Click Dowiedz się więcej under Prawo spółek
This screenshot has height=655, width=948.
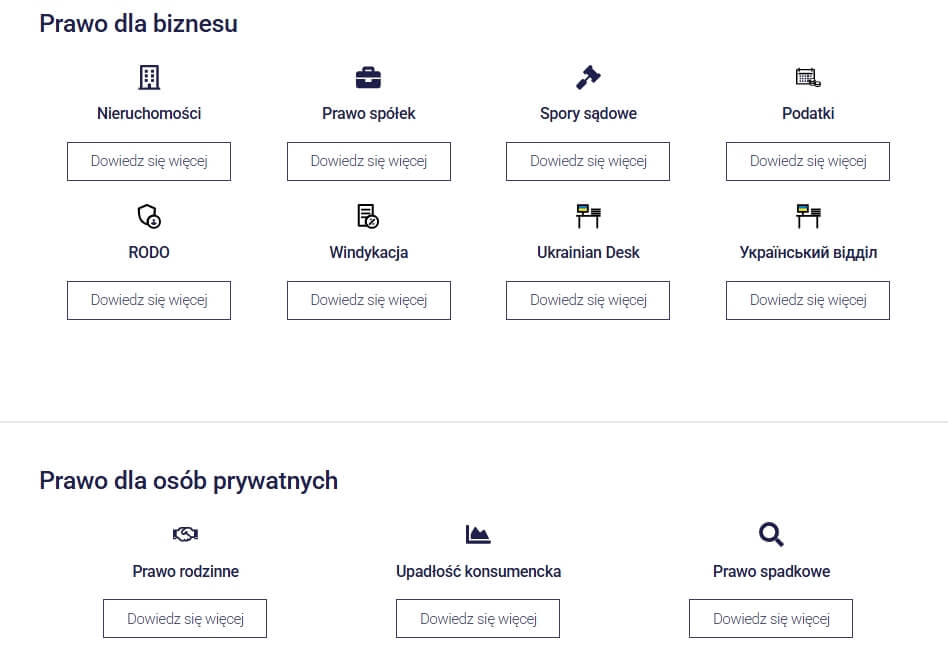pyautogui.click(x=368, y=161)
